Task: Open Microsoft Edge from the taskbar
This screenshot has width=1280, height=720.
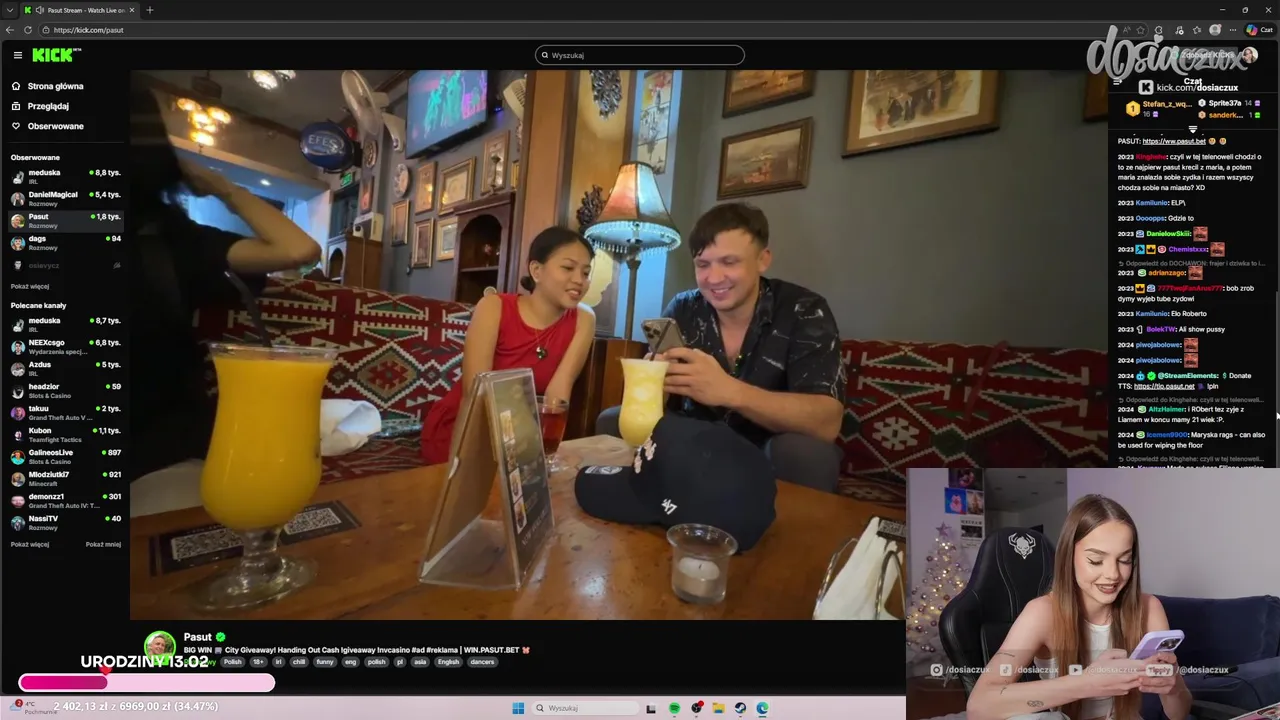Action: tap(762, 708)
